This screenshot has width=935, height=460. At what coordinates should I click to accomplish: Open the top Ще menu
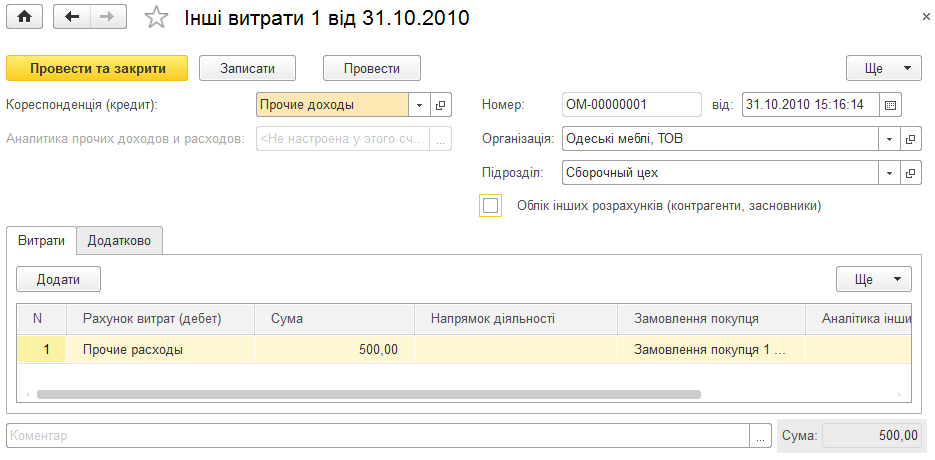[884, 68]
